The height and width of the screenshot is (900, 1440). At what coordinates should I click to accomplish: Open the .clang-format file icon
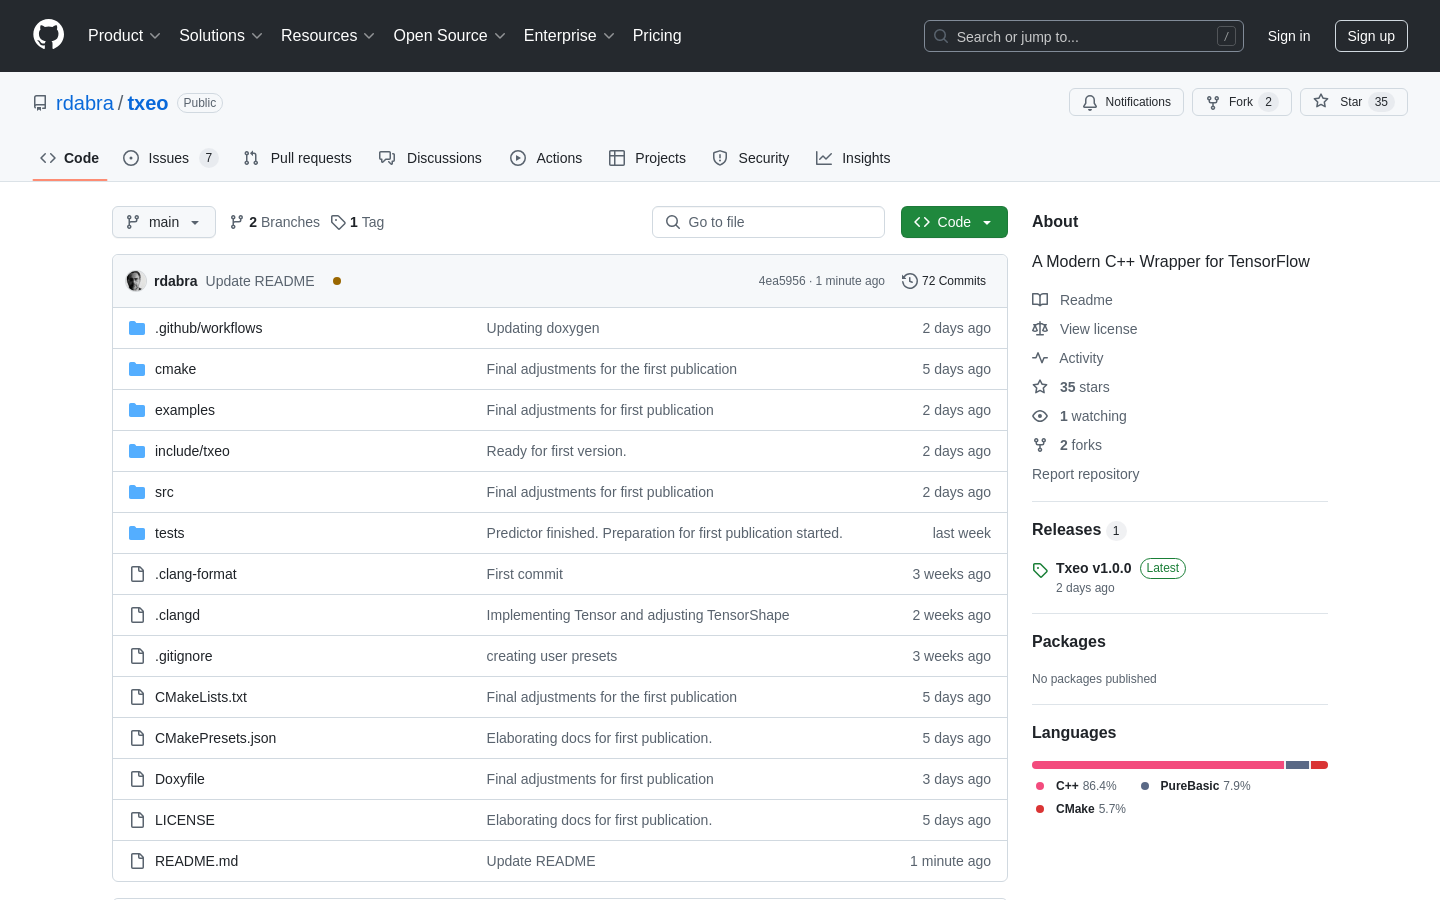[x=137, y=574]
